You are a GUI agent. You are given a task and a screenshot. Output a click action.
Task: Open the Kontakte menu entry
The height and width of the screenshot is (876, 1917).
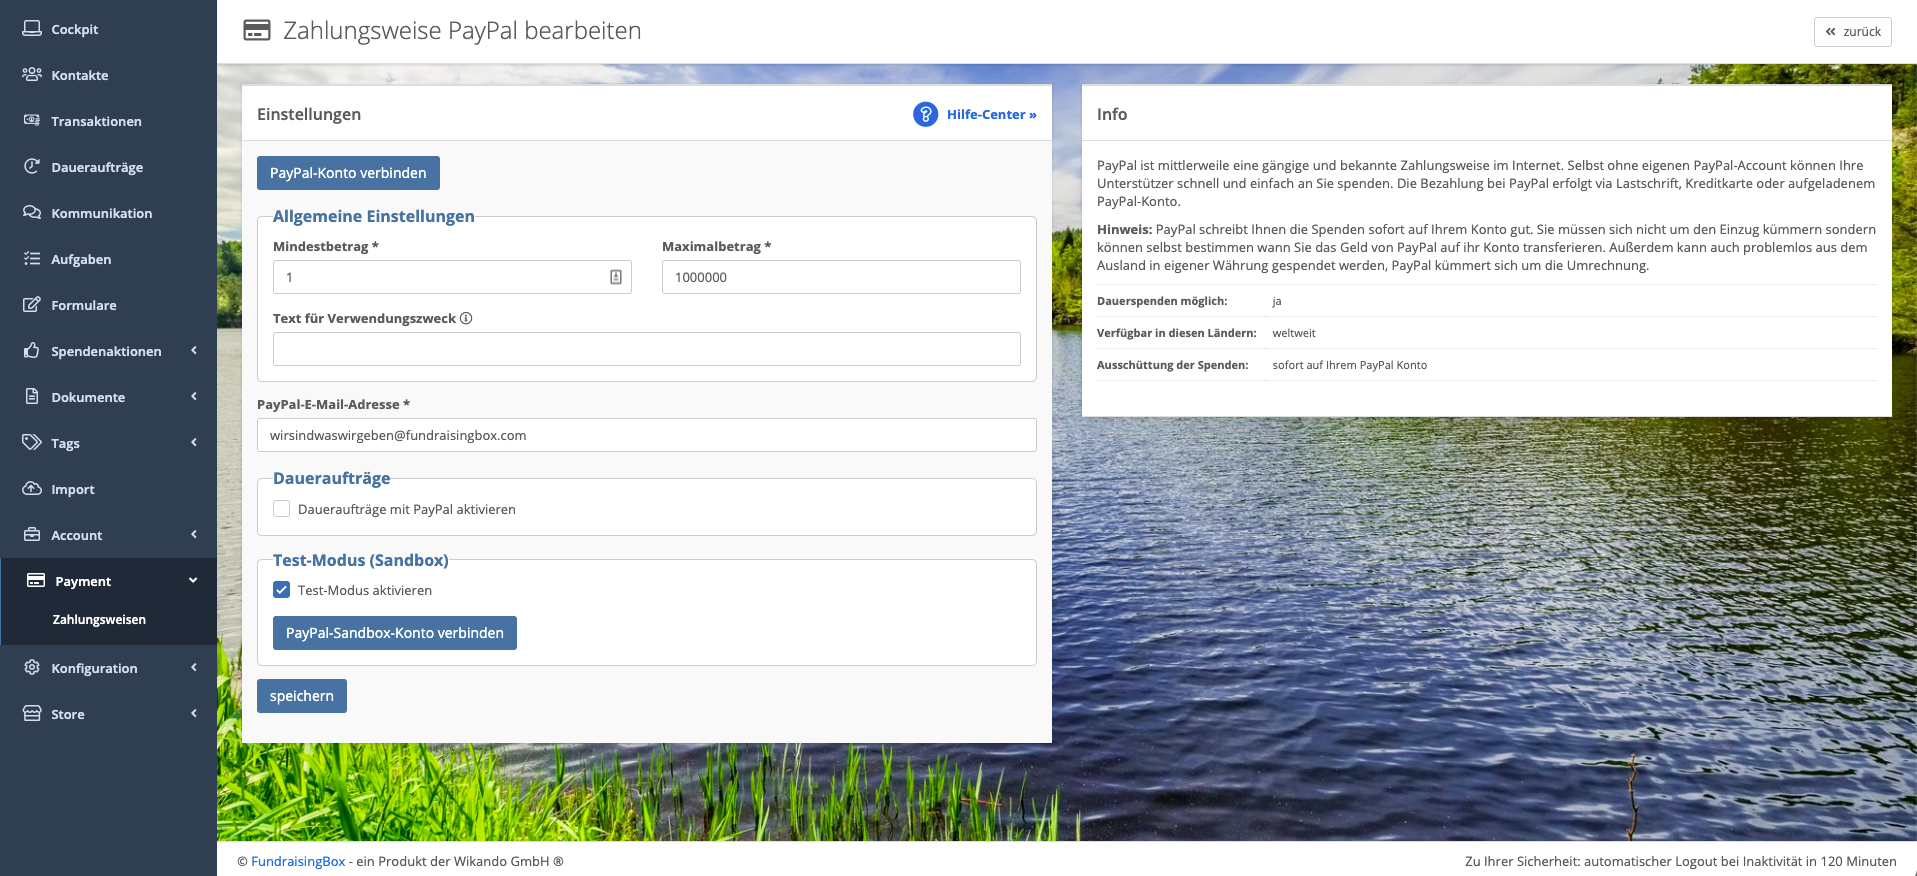tap(108, 75)
